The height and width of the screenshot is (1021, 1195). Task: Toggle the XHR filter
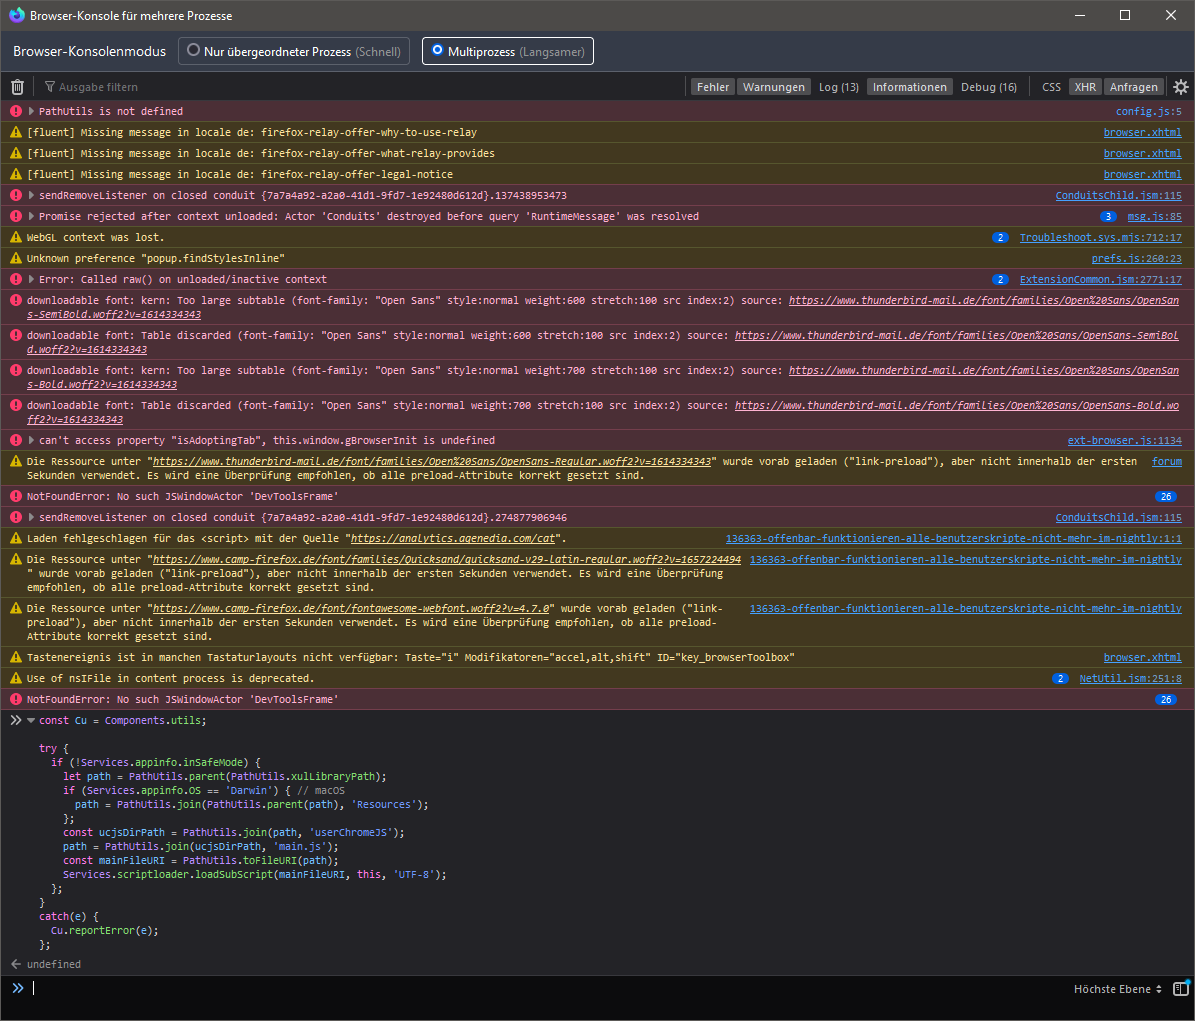point(1085,87)
